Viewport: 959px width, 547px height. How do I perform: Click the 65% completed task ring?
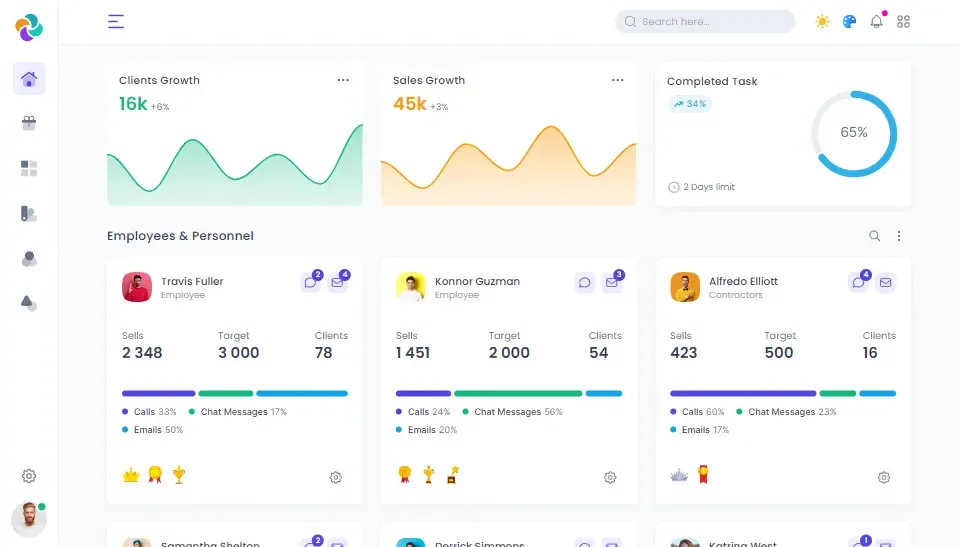(854, 133)
